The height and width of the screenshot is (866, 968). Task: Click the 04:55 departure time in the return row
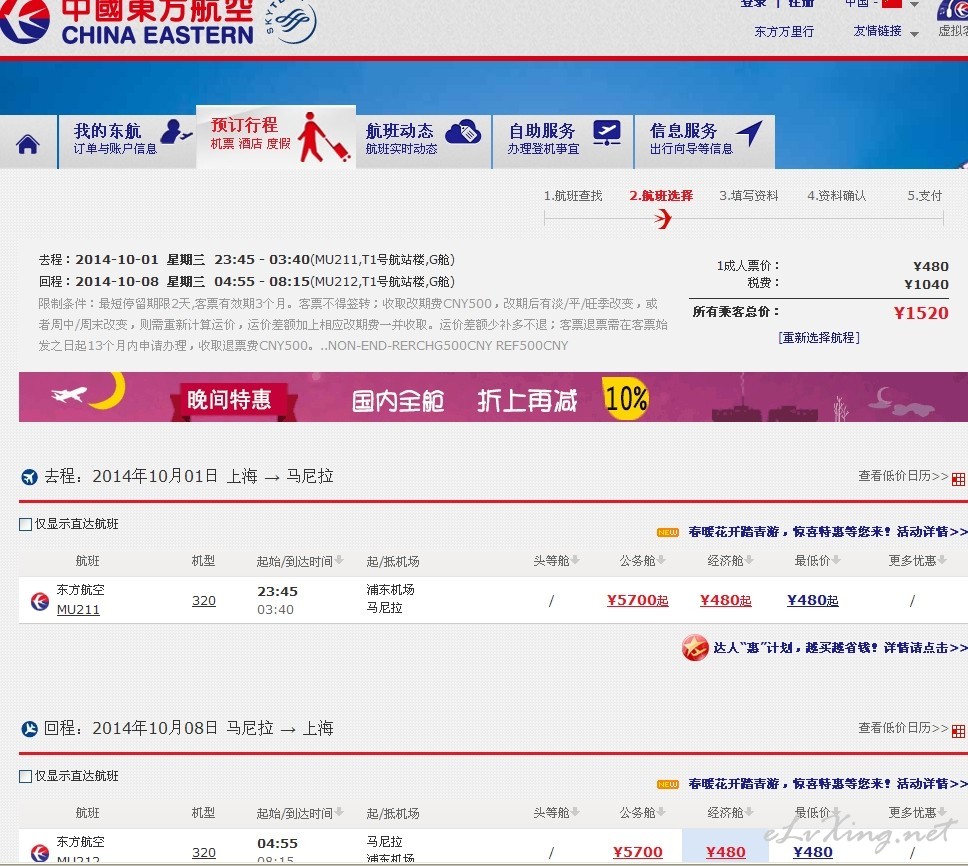point(277,843)
